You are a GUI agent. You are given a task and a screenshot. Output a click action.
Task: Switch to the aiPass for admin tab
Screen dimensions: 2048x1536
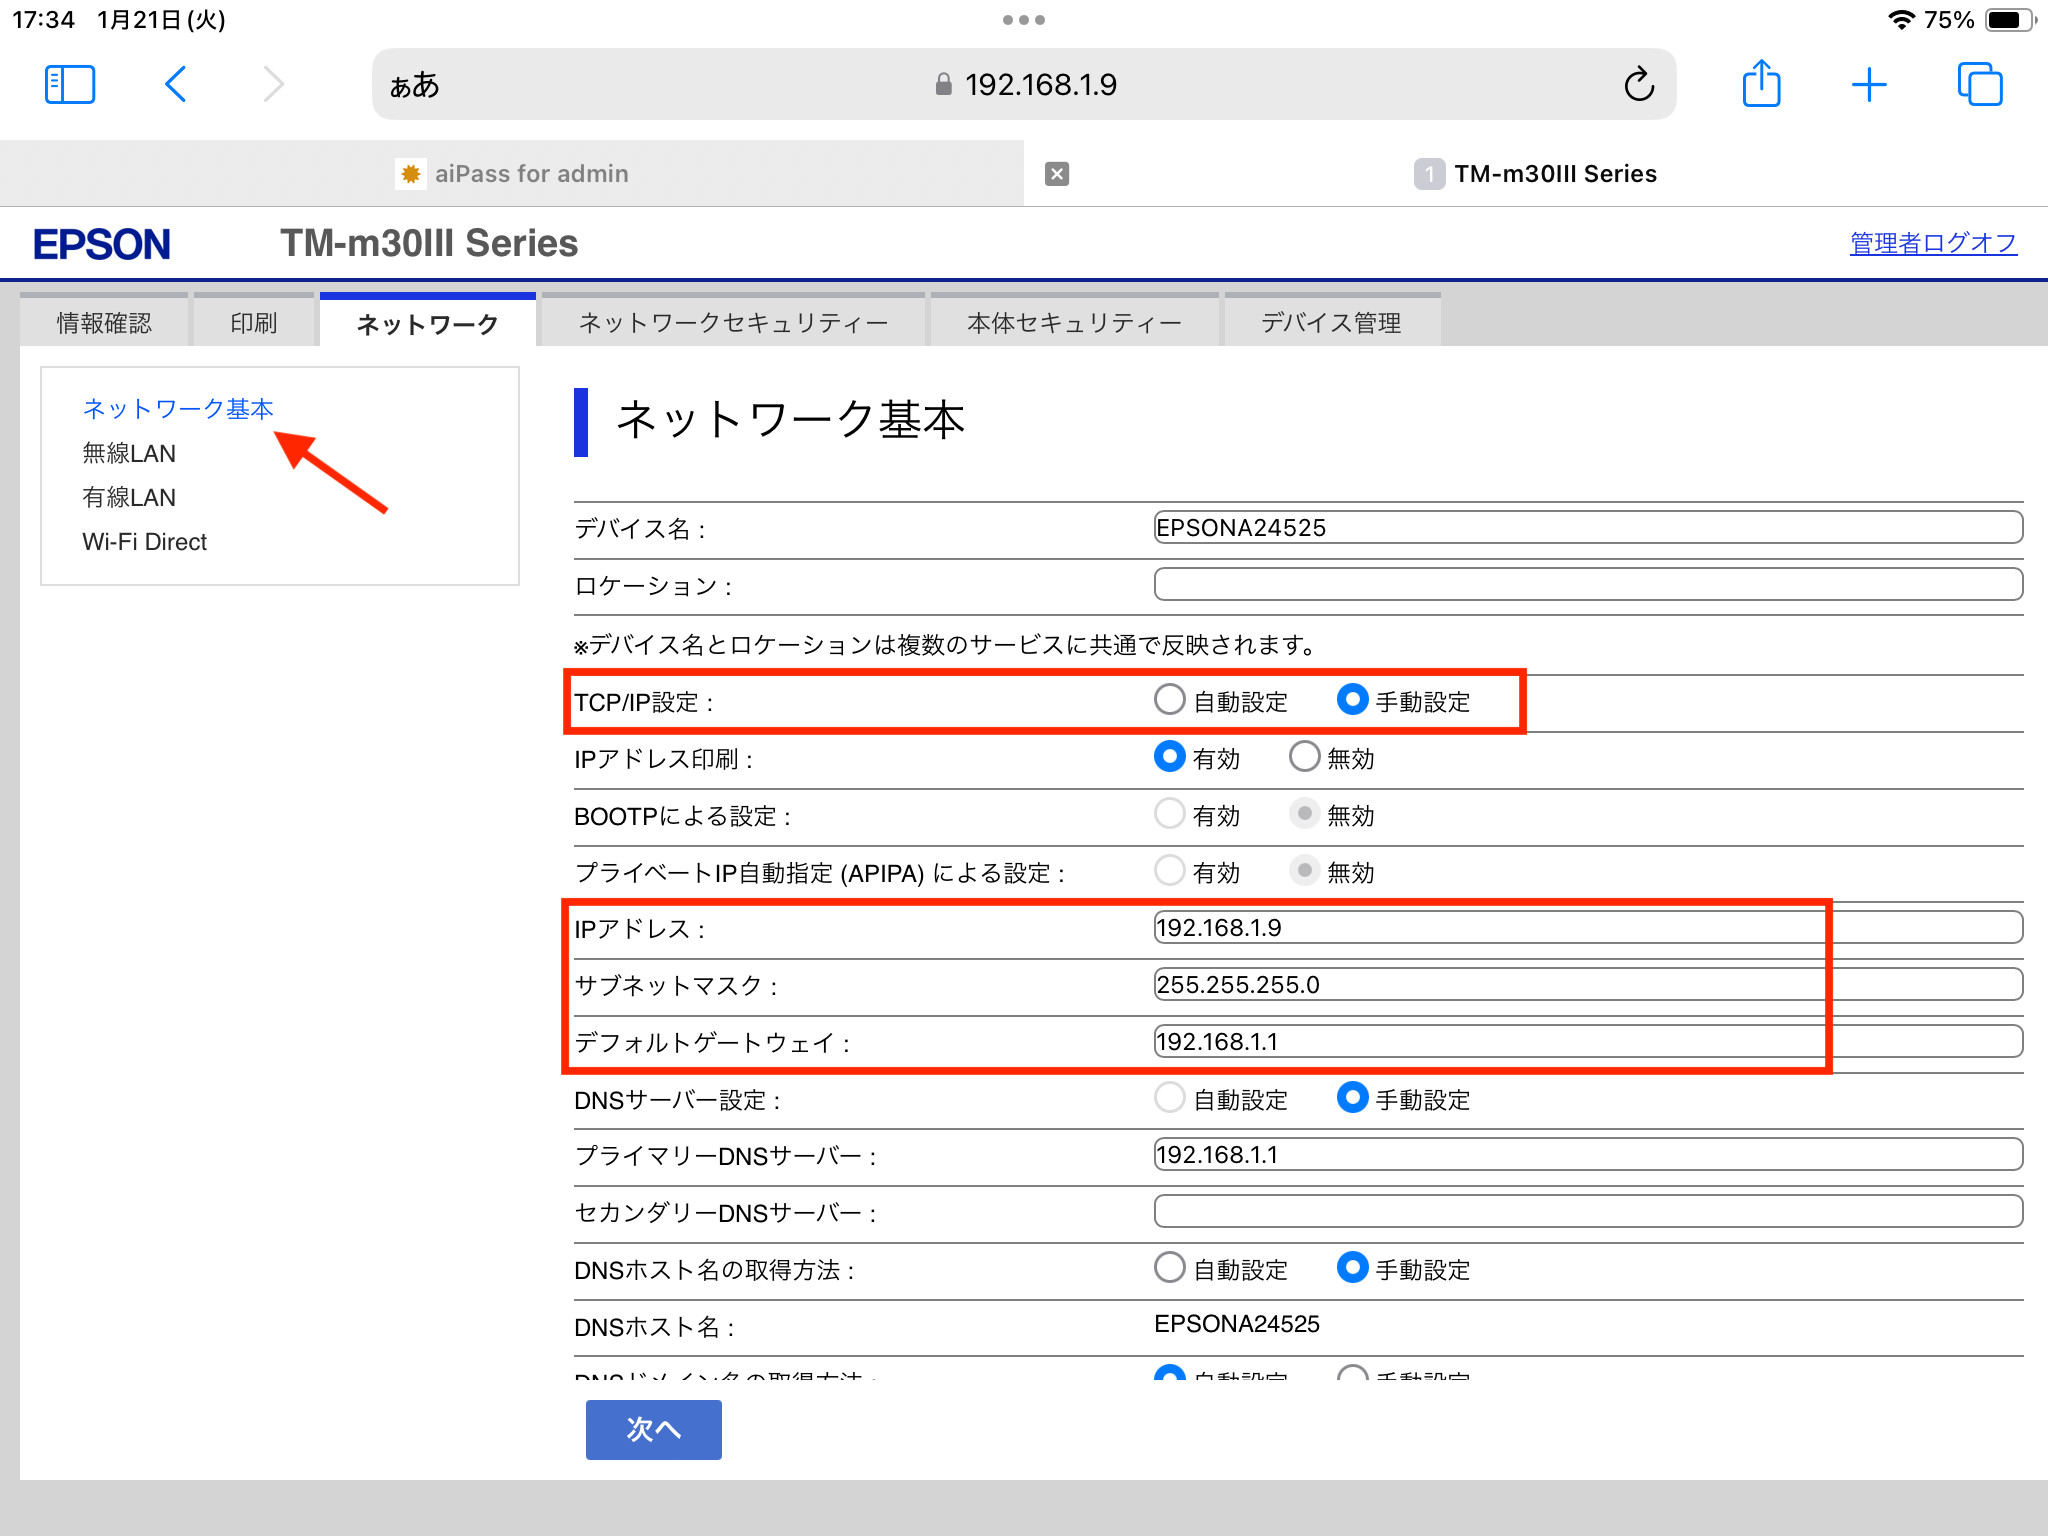coord(512,174)
